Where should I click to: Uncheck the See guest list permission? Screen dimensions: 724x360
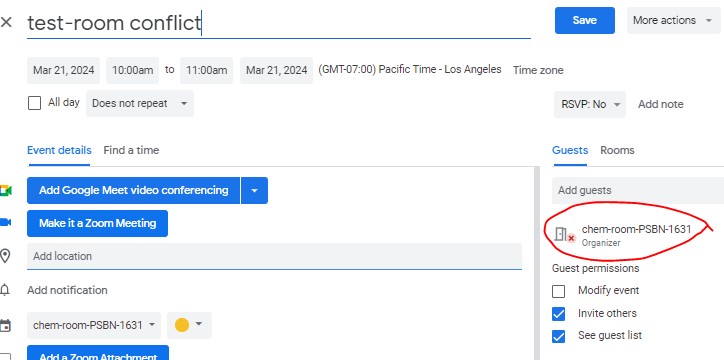pyautogui.click(x=559, y=336)
